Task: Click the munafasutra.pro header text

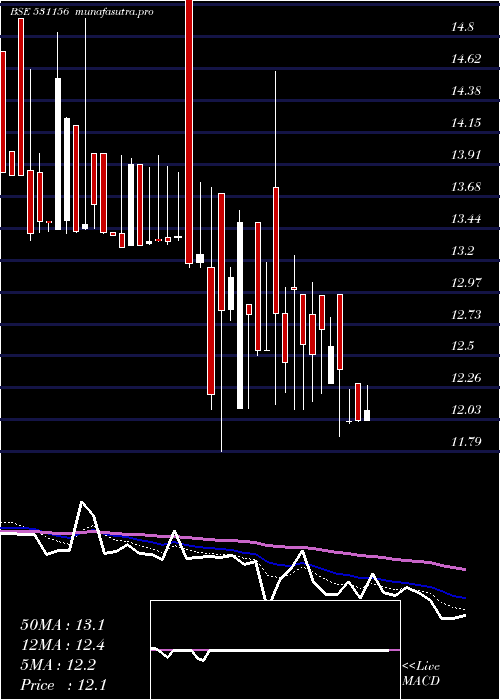Action: point(115,12)
